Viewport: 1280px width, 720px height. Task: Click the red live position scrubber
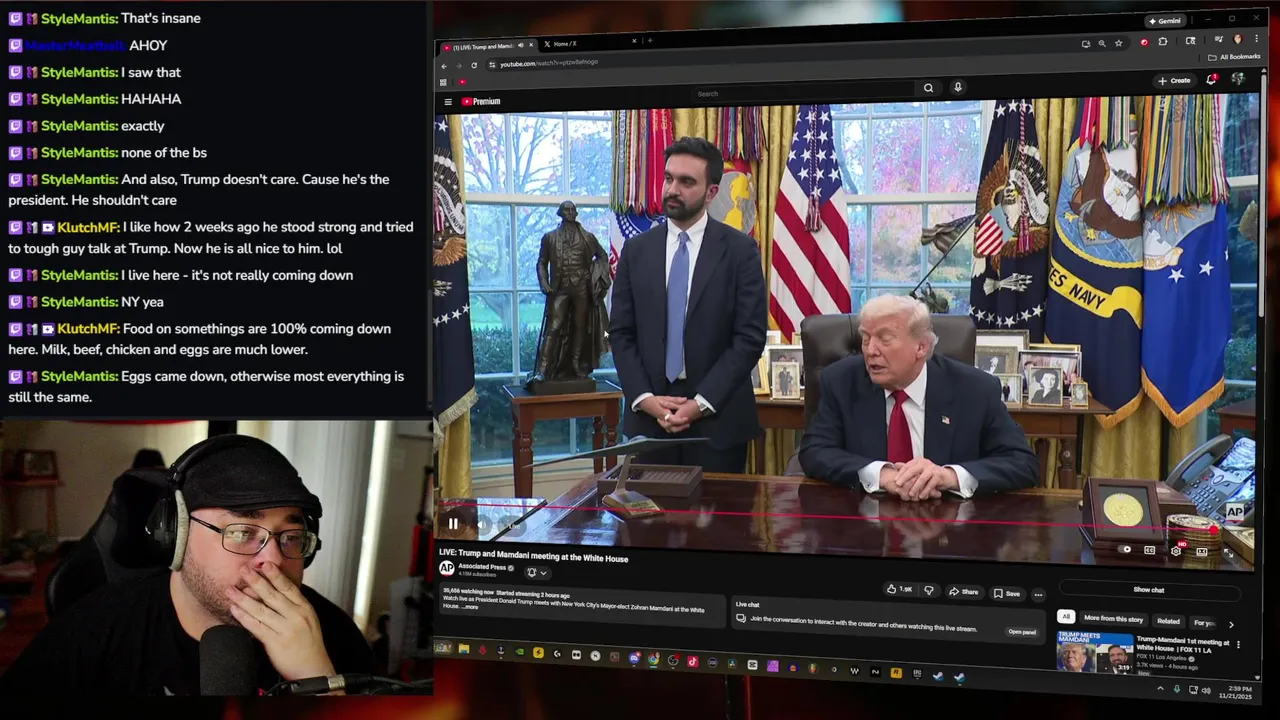[x=1214, y=530]
